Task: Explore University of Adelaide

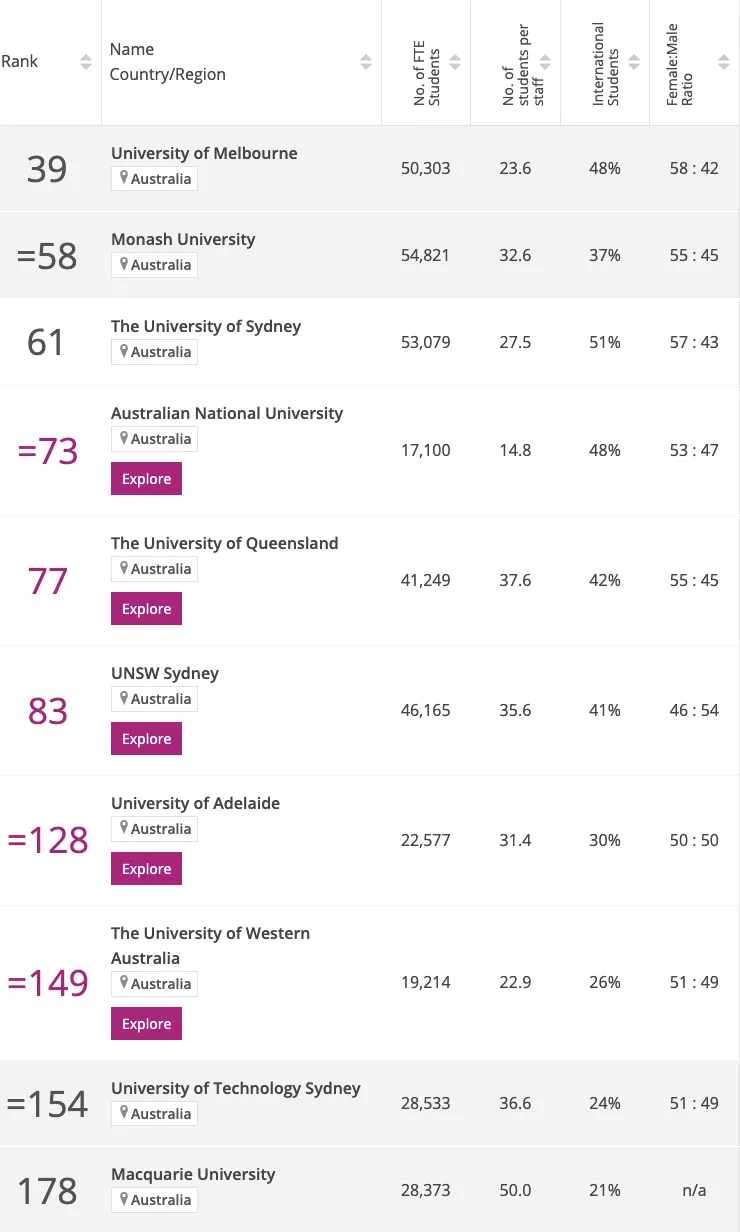Action: (146, 869)
